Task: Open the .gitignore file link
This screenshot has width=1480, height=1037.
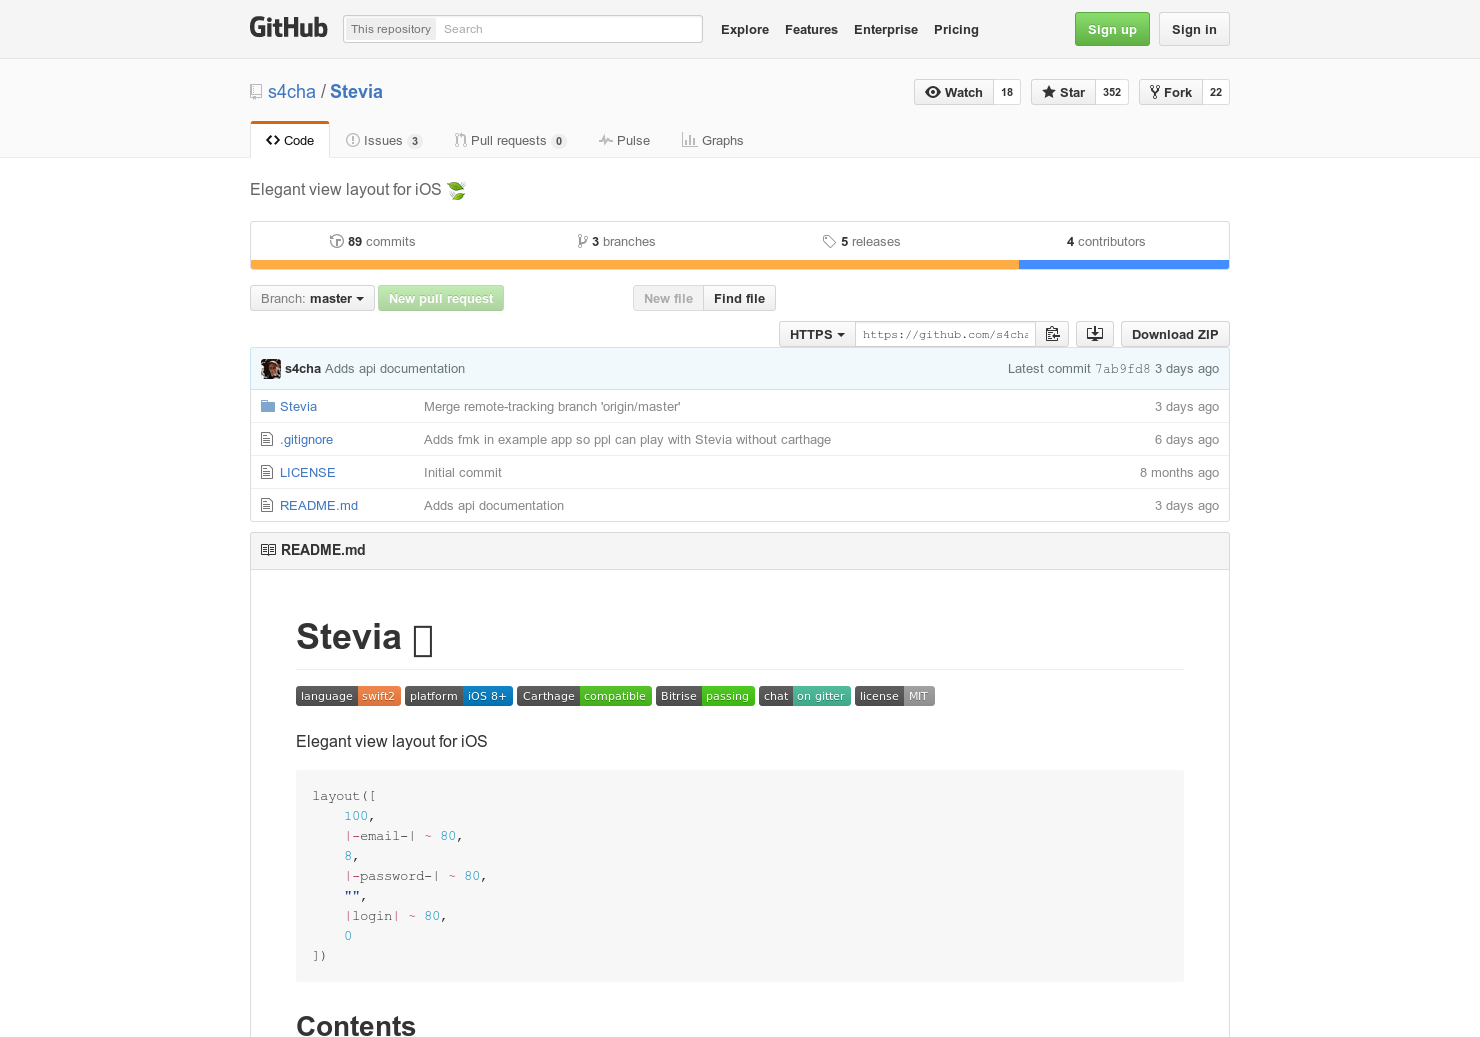Action: click(306, 439)
